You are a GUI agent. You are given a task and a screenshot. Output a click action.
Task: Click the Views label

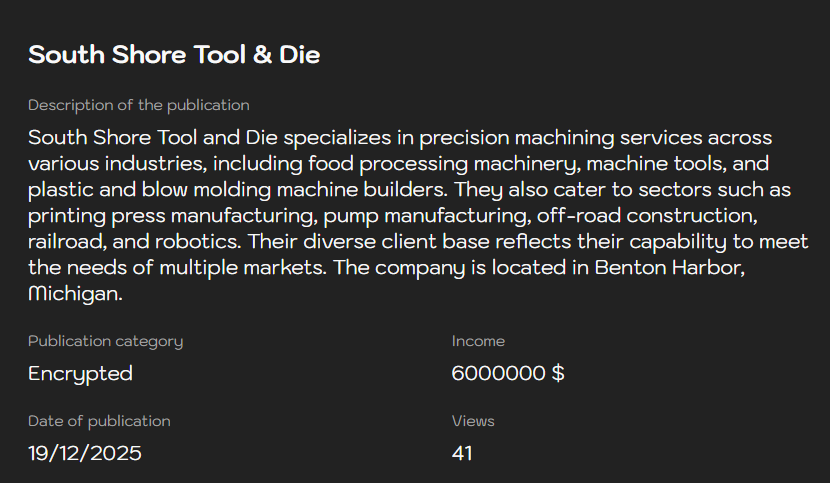[x=473, y=421]
